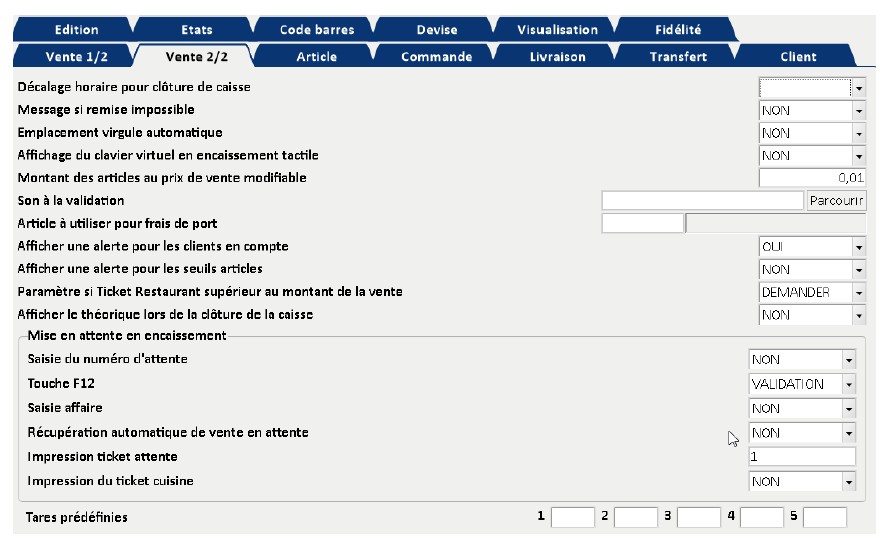
Task: Switch to the Livraison tab
Action: click(x=557, y=57)
